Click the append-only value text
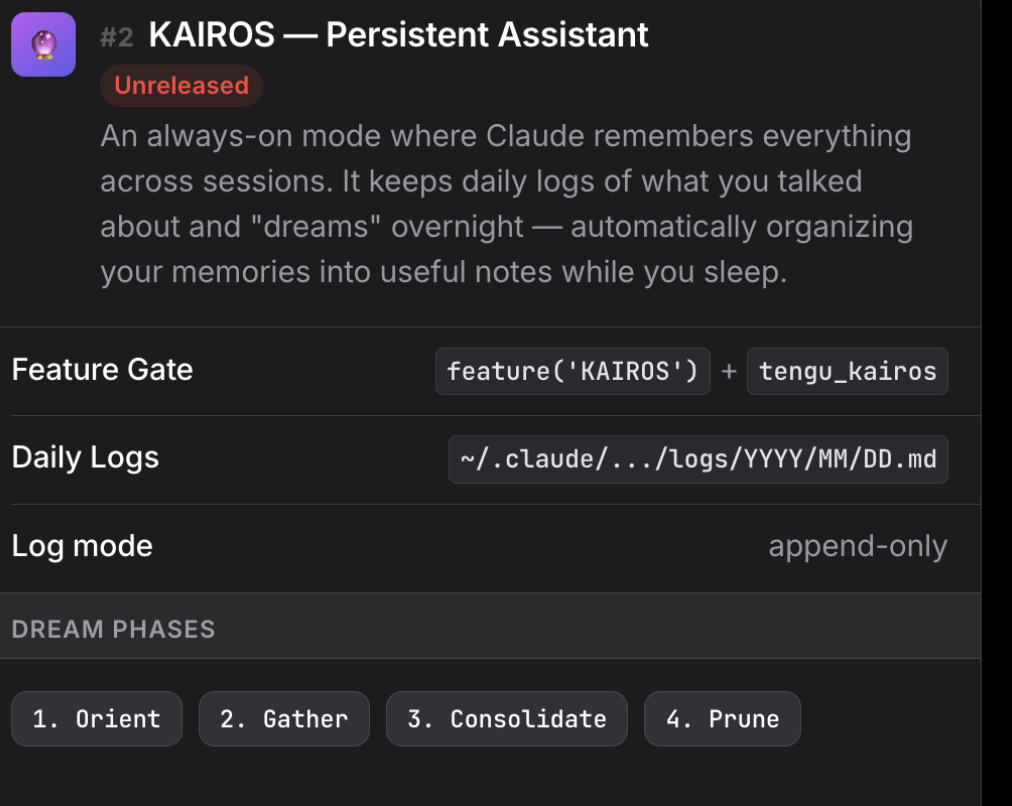 coord(857,547)
